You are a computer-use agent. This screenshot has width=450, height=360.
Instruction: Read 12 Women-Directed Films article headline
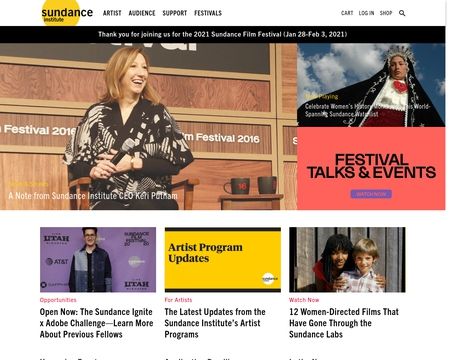click(344, 323)
